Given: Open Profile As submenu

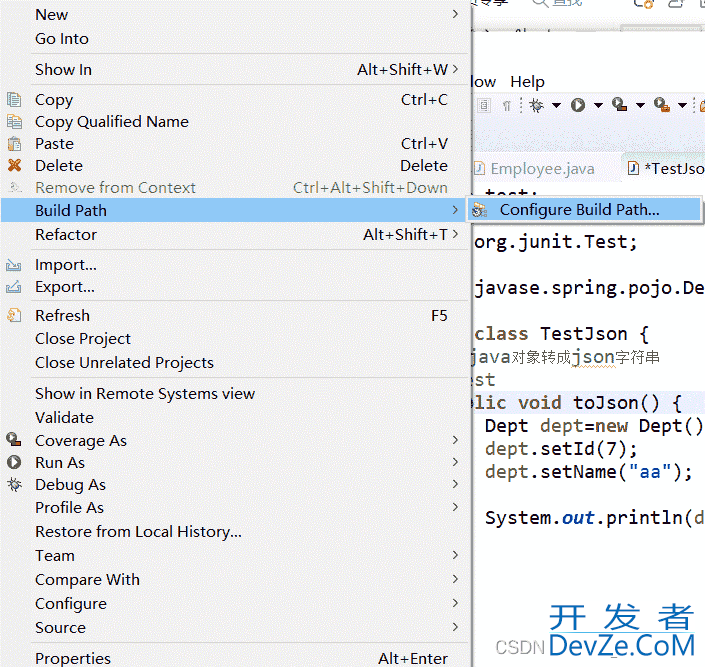Looking at the screenshot, I should pyautogui.click(x=234, y=507).
